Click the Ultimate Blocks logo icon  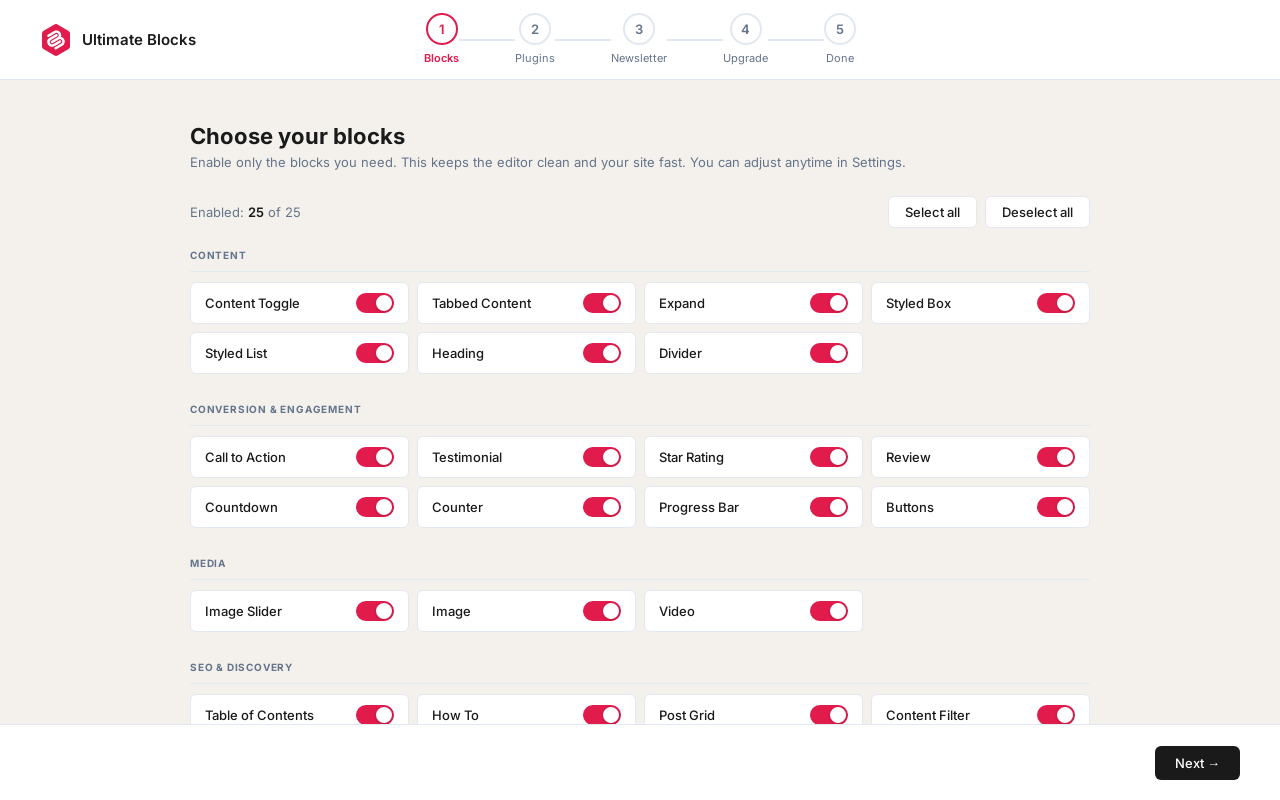tap(56, 40)
